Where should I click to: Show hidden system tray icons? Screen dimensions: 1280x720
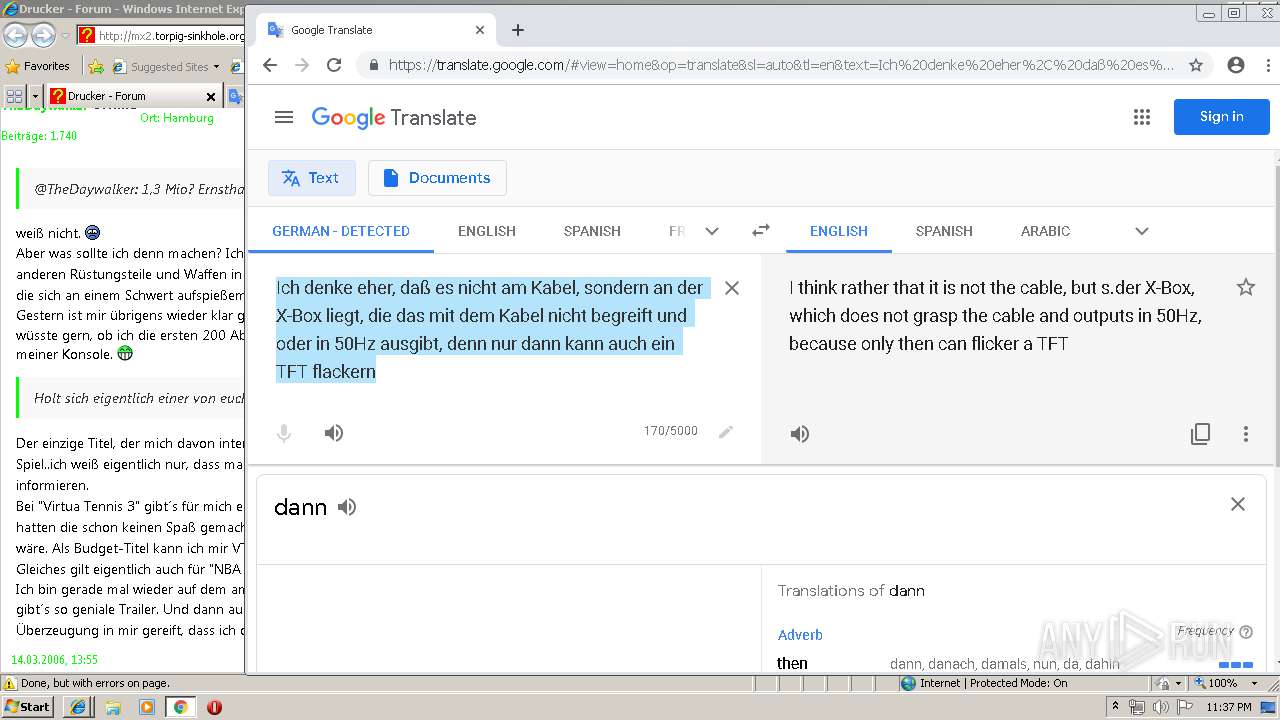pyautogui.click(x=1116, y=707)
